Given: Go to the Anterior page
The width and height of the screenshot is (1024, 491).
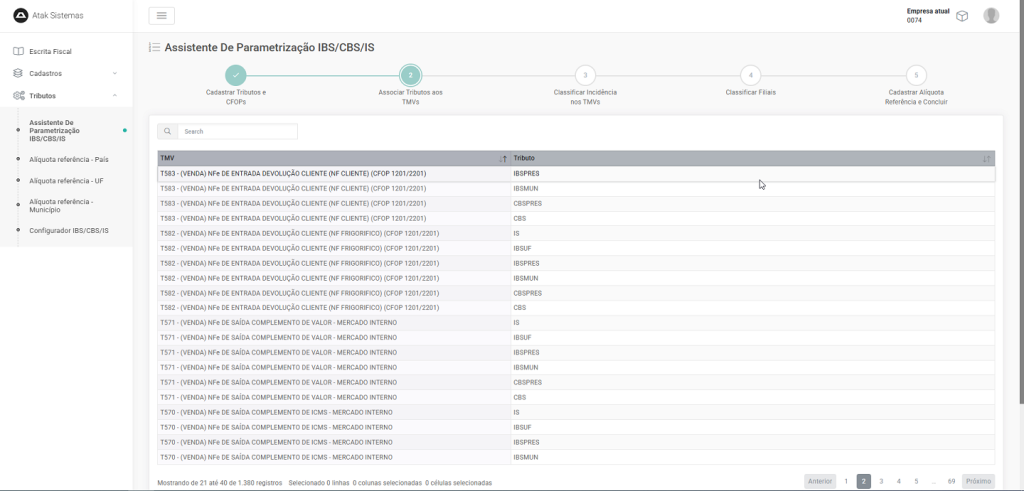Looking at the screenshot, I should pyautogui.click(x=820, y=481).
